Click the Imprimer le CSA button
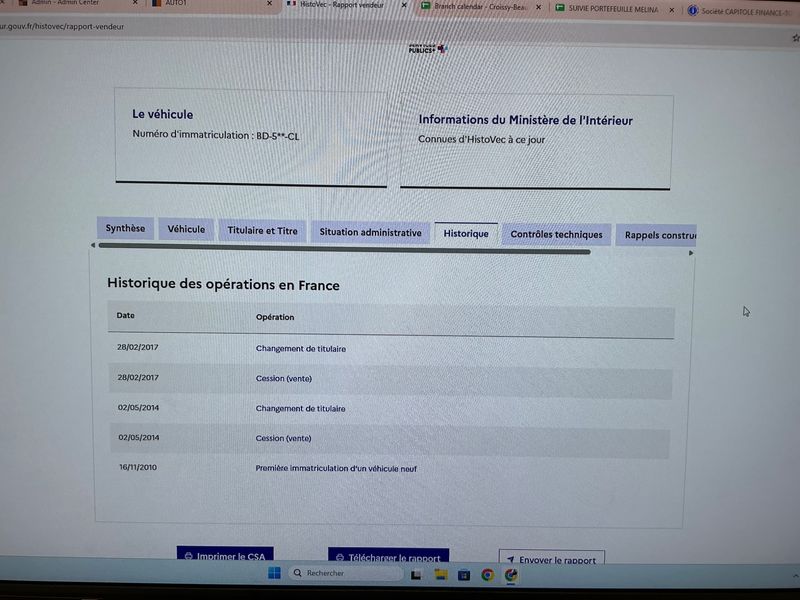The image size is (800, 600). (x=225, y=555)
